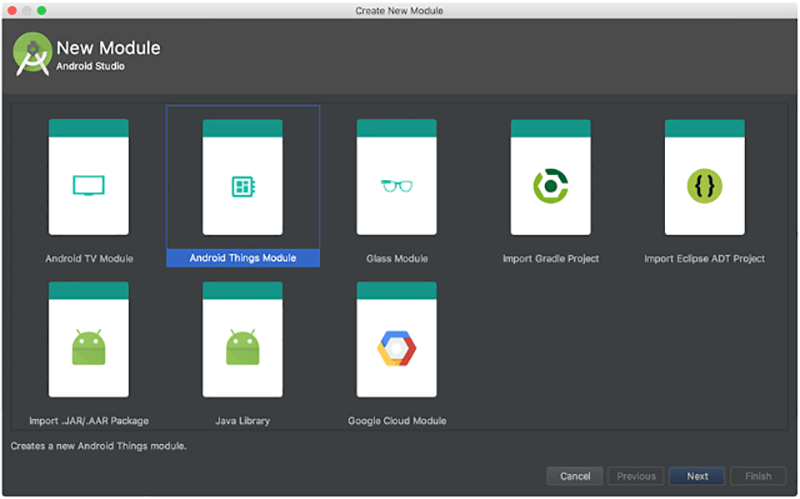This screenshot has width=800, height=499.
Task: Click the 'Creates a new Android Things module.' description
Action: [98, 446]
